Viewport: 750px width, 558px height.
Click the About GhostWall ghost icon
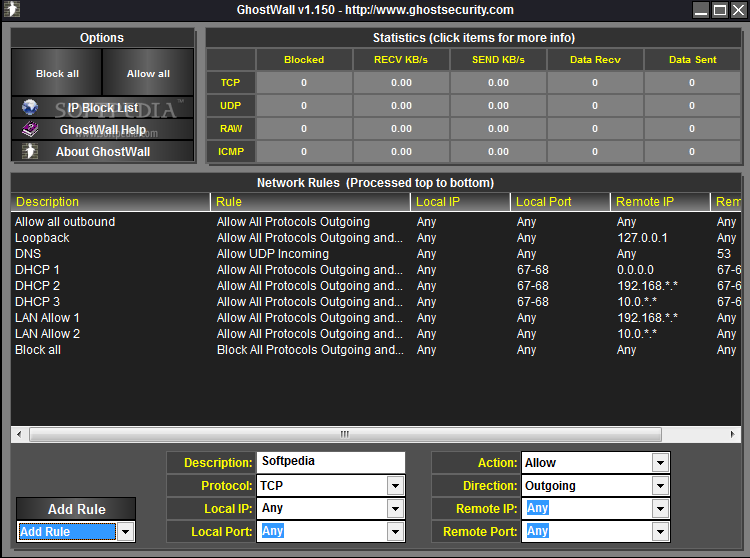[x=30, y=151]
